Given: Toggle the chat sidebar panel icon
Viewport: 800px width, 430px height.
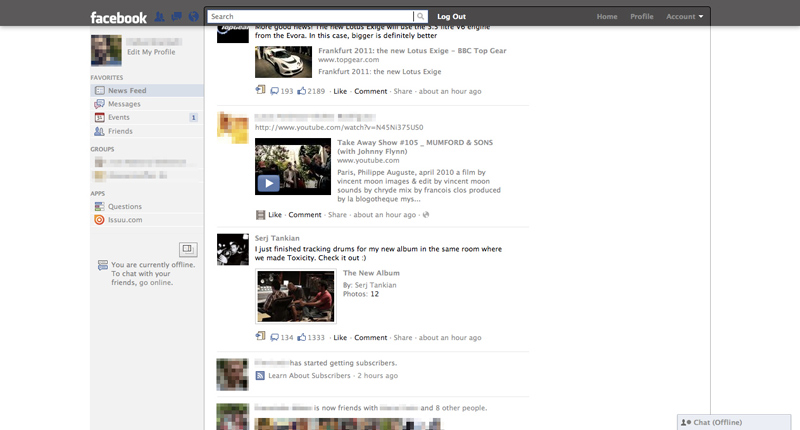Looking at the screenshot, I should point(188,249).
